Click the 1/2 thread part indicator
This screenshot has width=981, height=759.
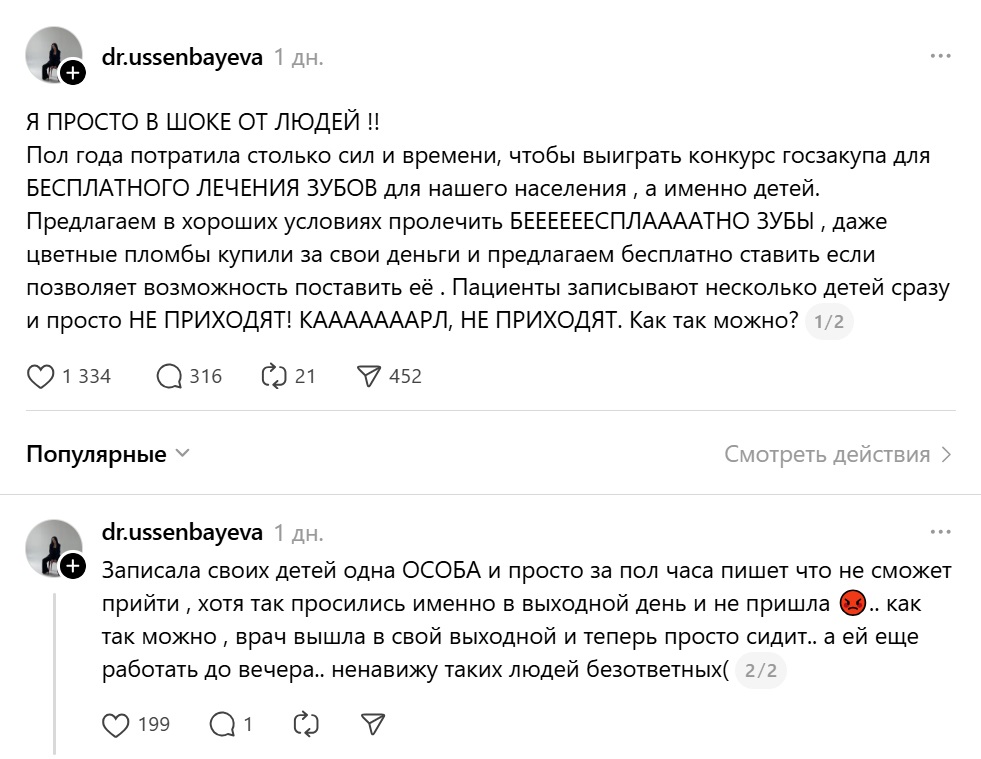(x=829, y=322)
